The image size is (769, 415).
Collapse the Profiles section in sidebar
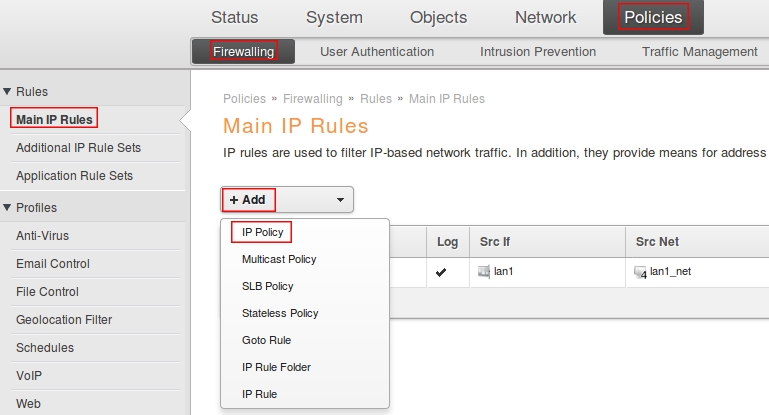[8, 208]
